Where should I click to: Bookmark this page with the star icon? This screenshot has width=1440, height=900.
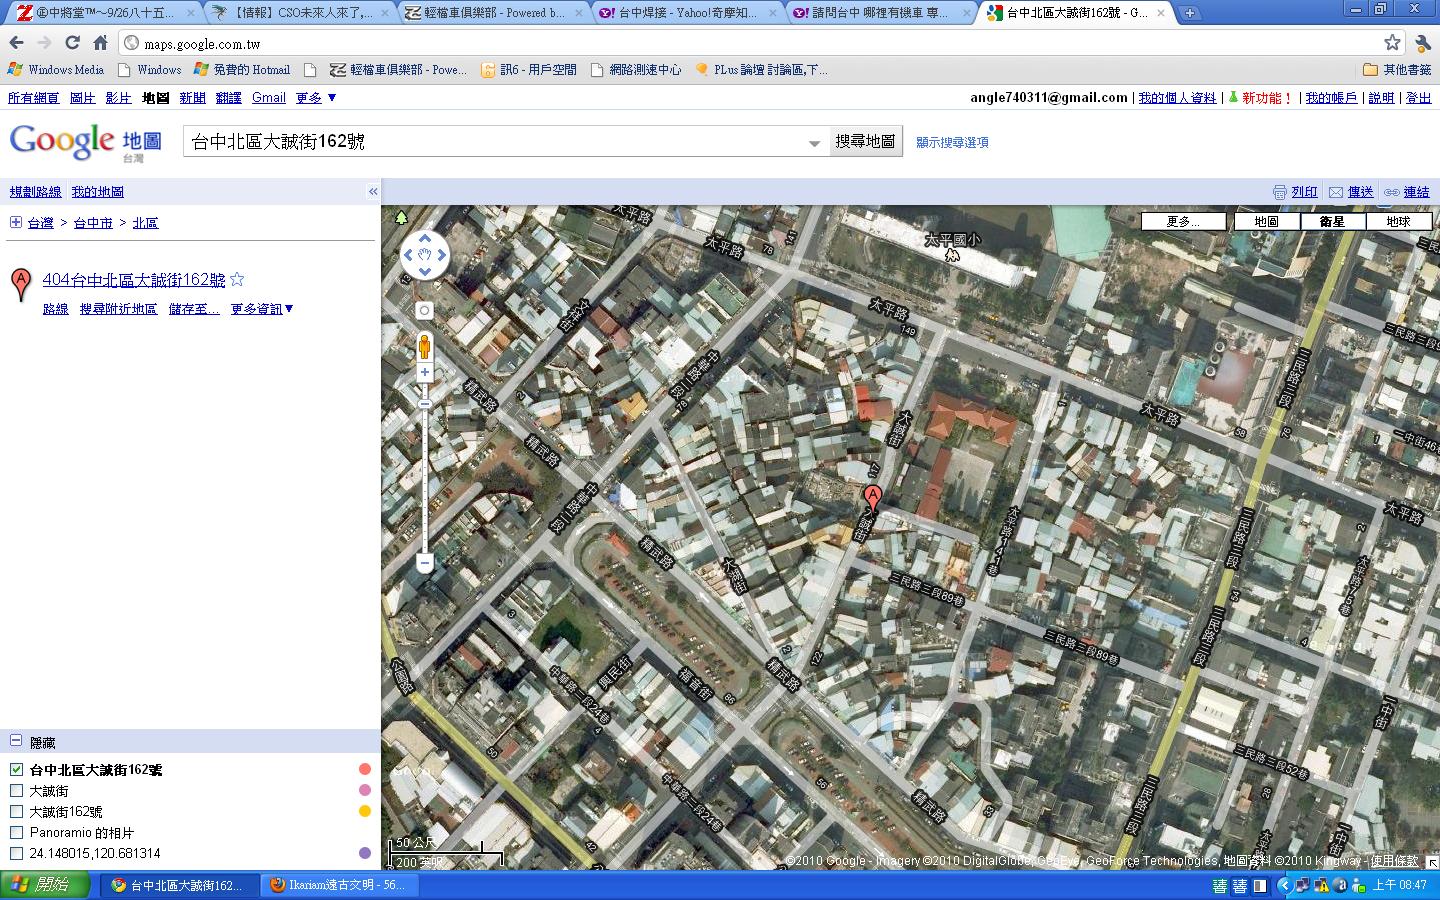point(1392,43)
